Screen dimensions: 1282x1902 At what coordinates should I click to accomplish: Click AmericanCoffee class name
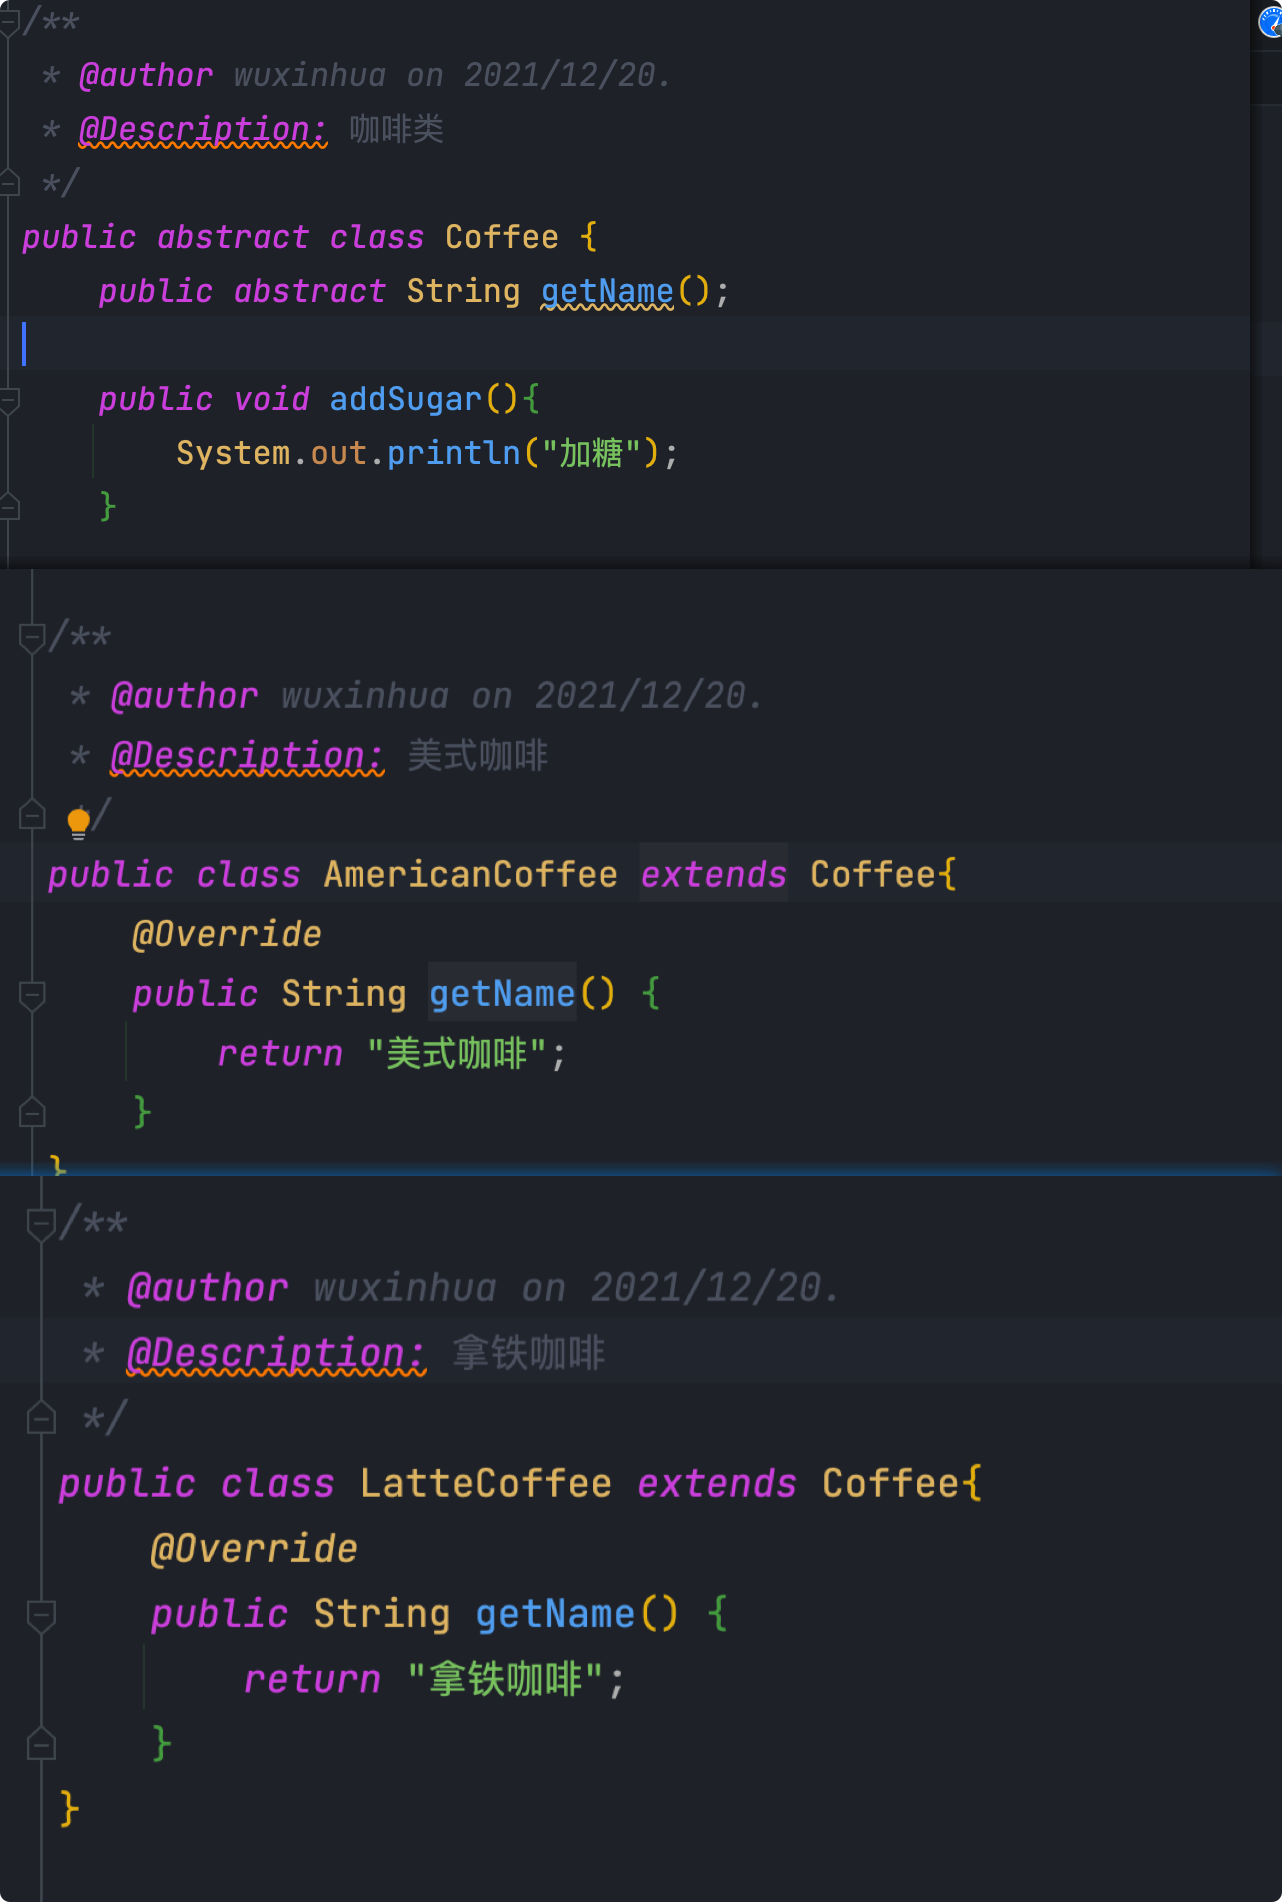pos(470,874)
